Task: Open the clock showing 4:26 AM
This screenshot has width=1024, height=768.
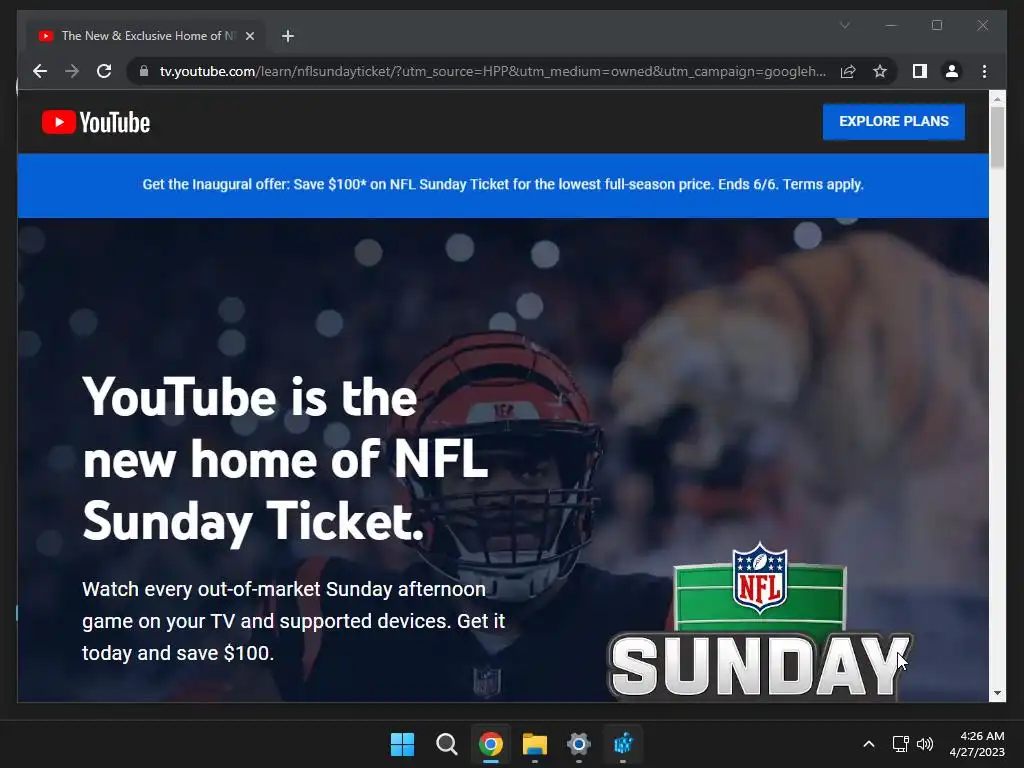Action: pos(977,744)
